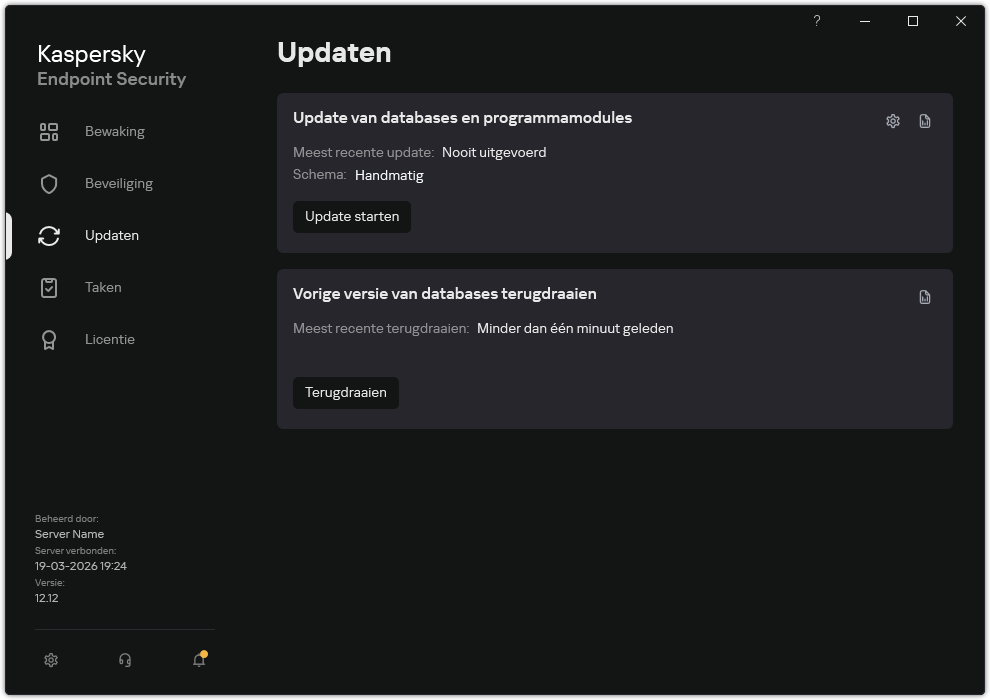Click the Bewaking grid icon
Viewport: 990px width, 700px height.
tap(48, 131)
